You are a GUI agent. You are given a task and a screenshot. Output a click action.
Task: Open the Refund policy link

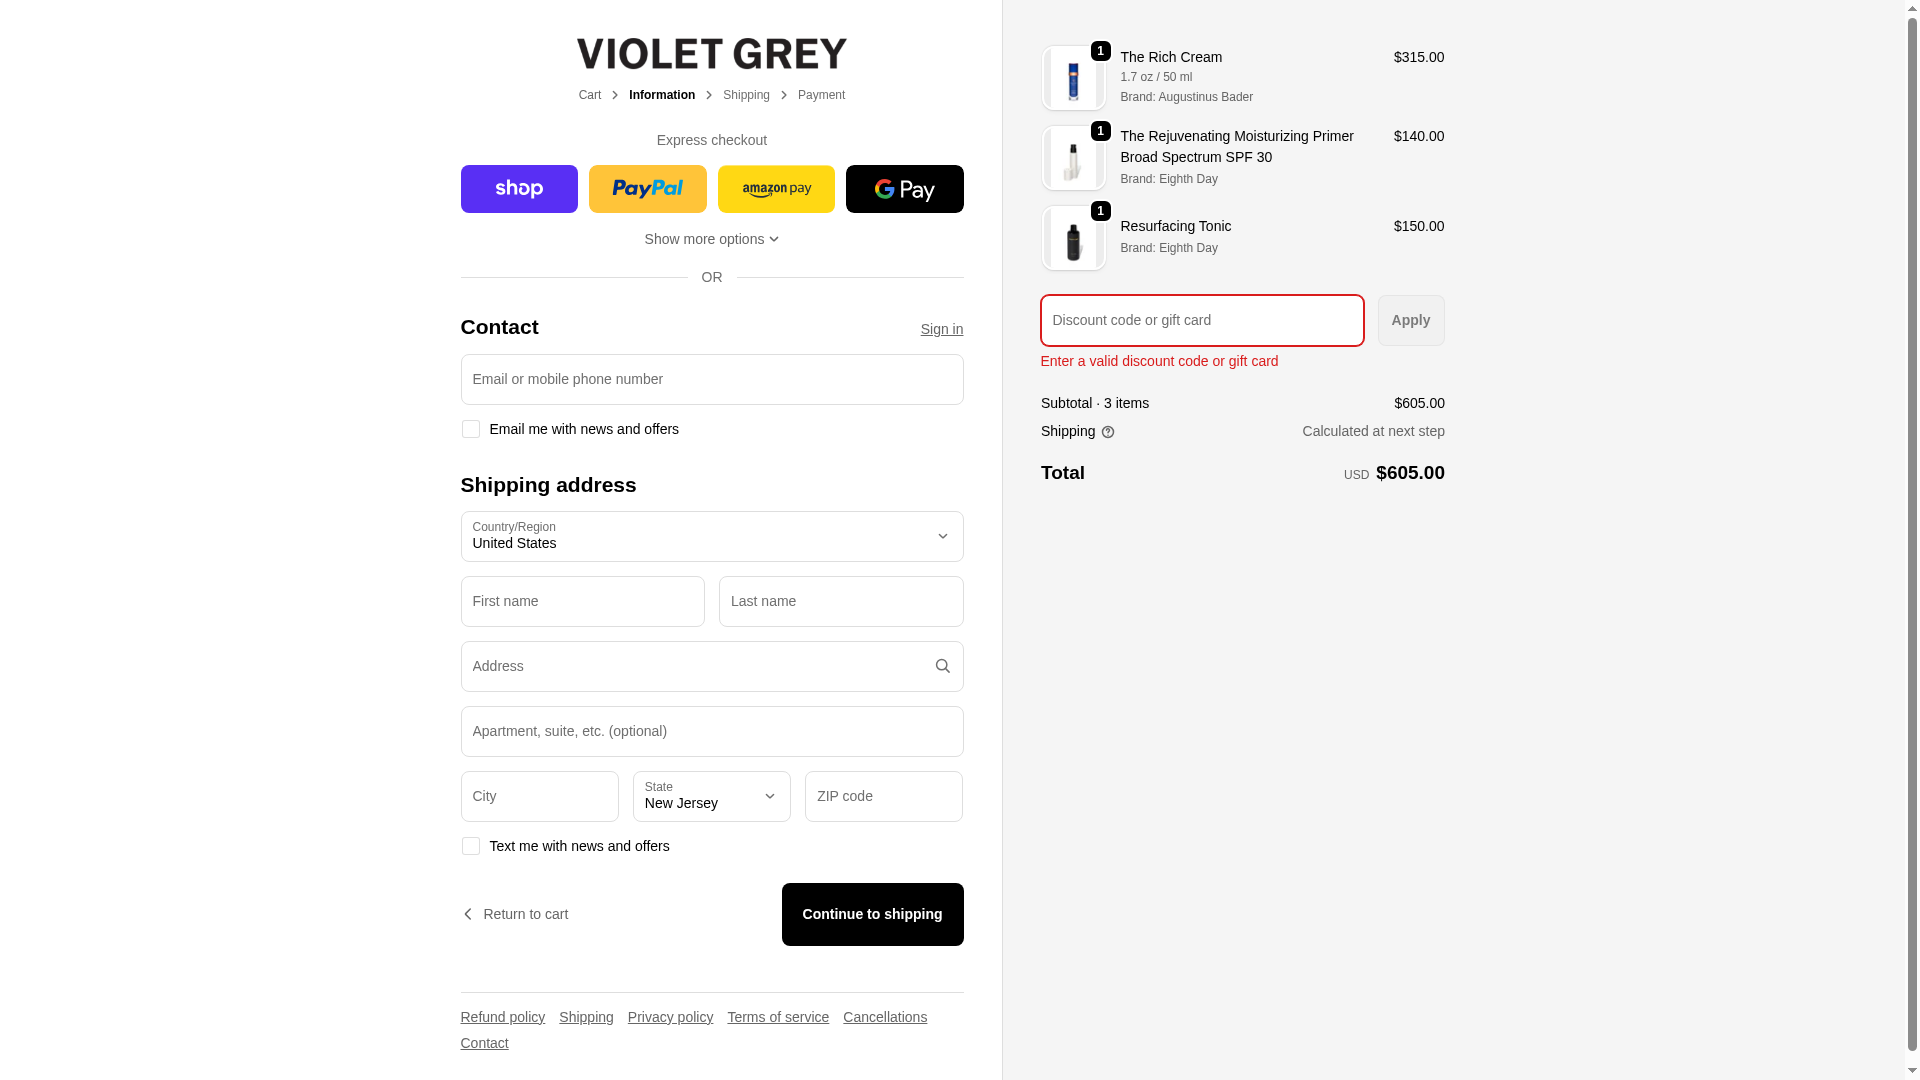pyautogui.click(x=502, y=1017)
